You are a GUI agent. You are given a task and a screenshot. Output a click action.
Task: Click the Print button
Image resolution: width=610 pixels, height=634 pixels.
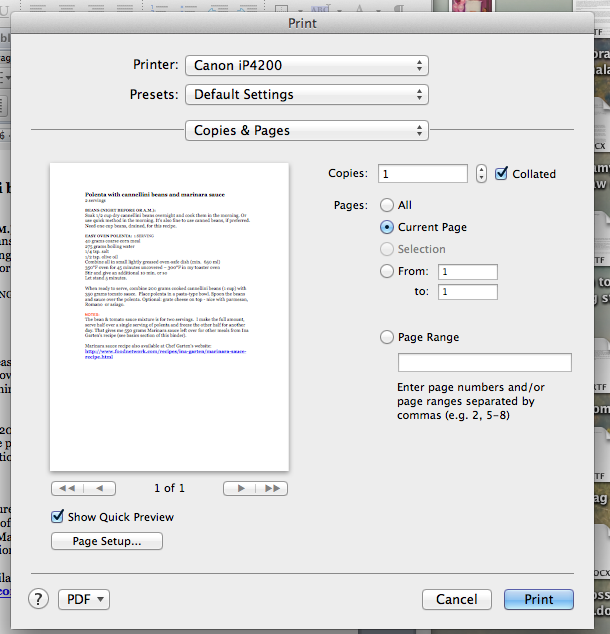click(x=538, y=599)
